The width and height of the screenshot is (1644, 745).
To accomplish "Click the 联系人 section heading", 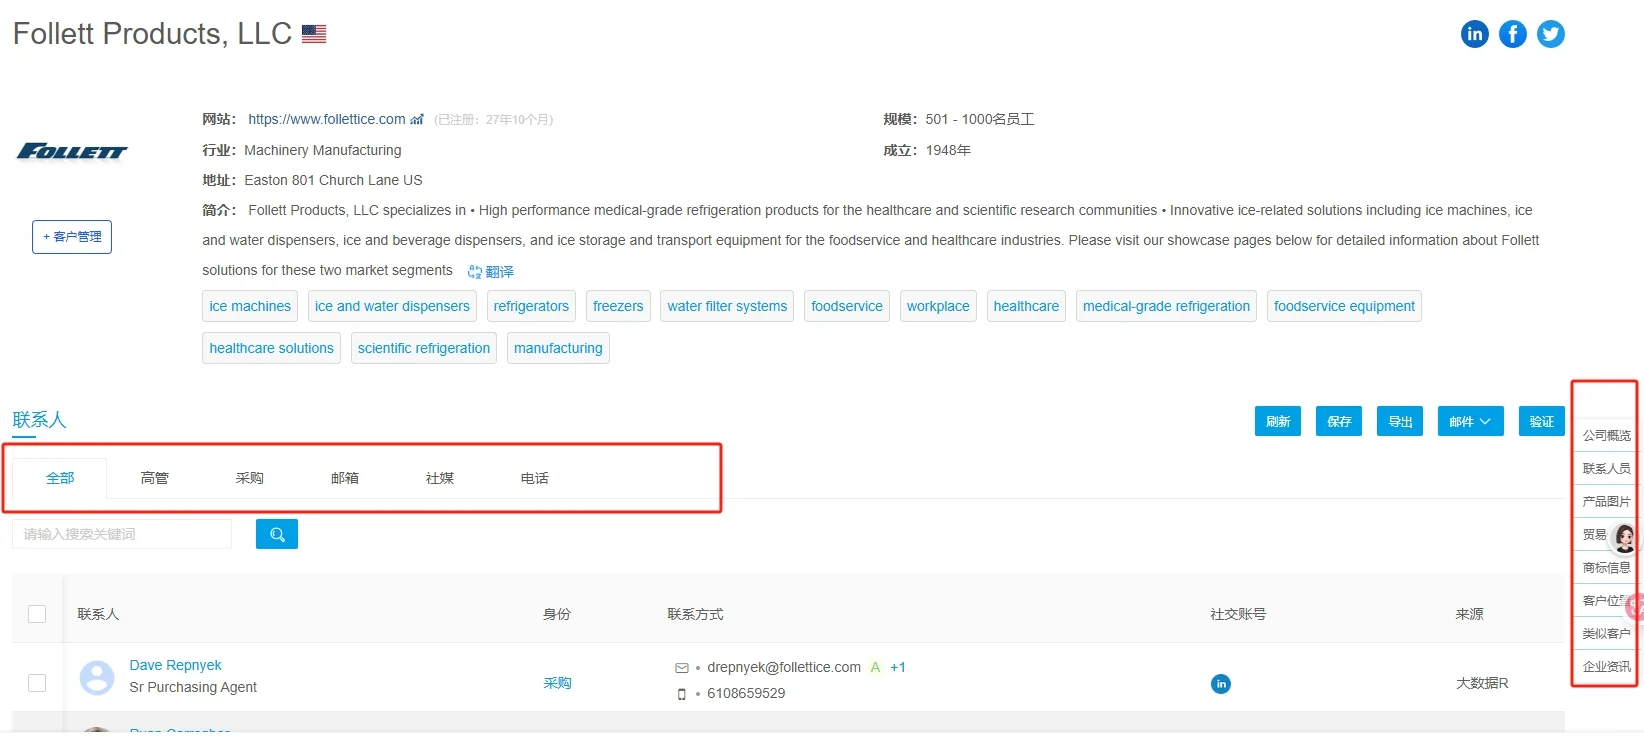I will tap(39, 420).
